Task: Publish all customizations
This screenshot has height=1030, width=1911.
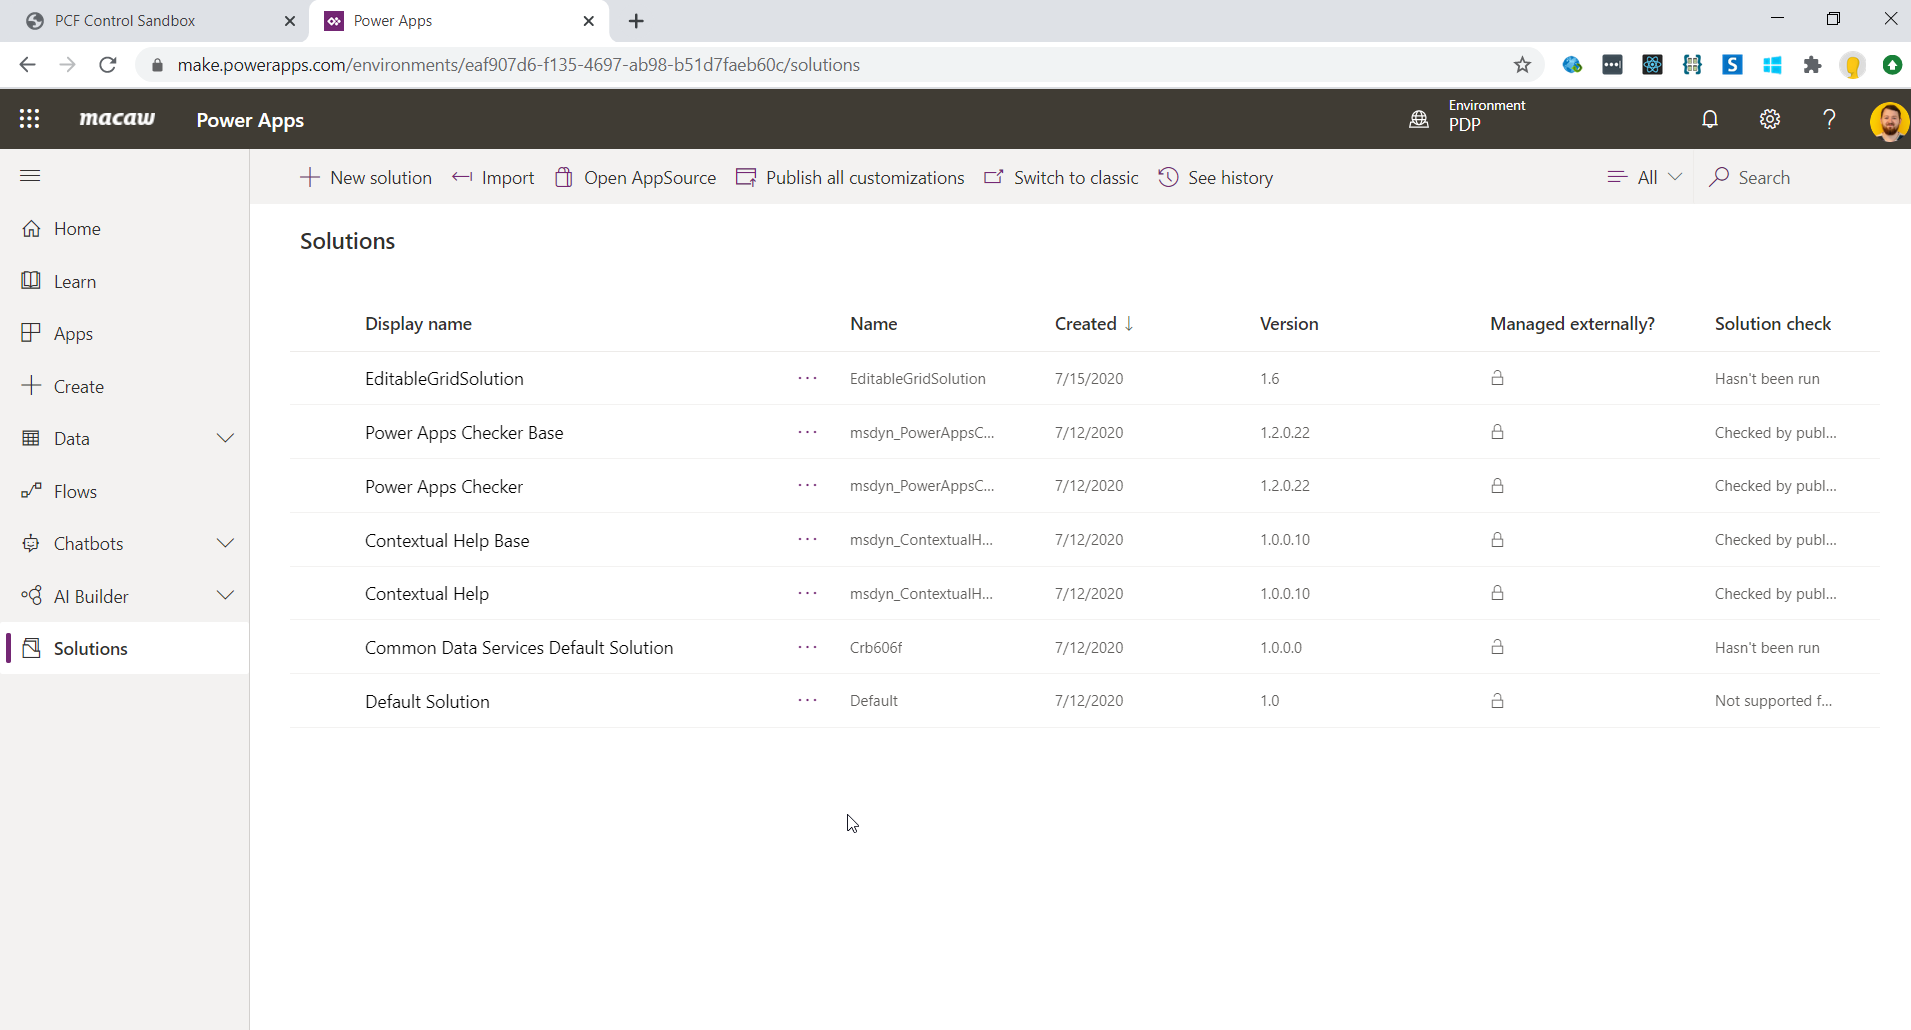Action: [850, 177]
